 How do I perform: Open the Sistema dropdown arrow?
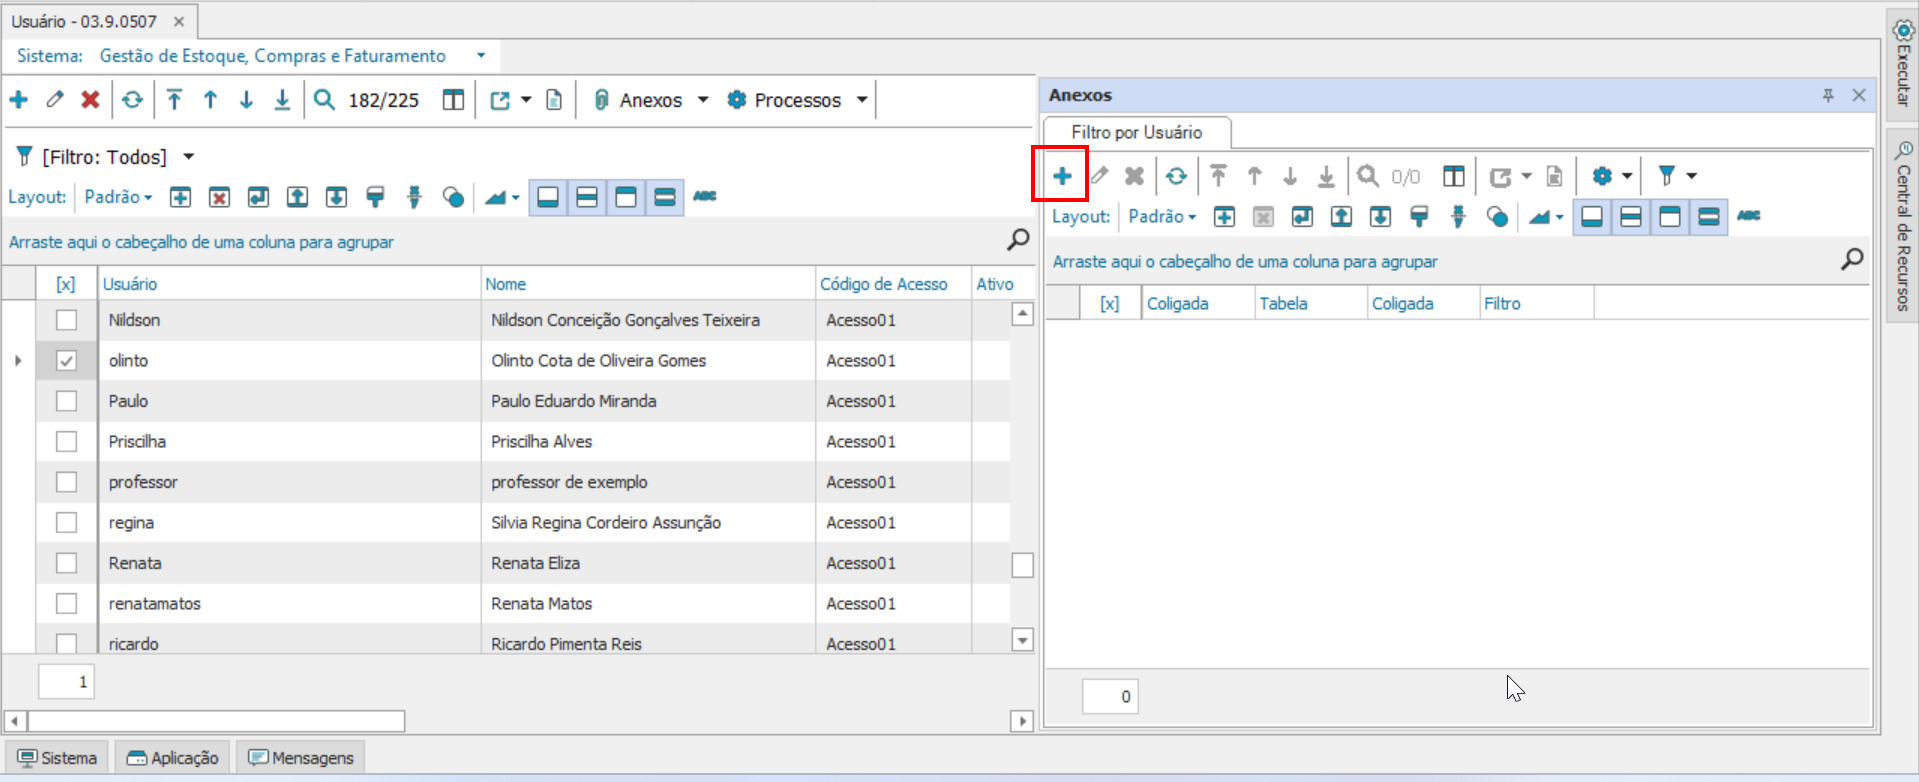click(x=481, y=56)
